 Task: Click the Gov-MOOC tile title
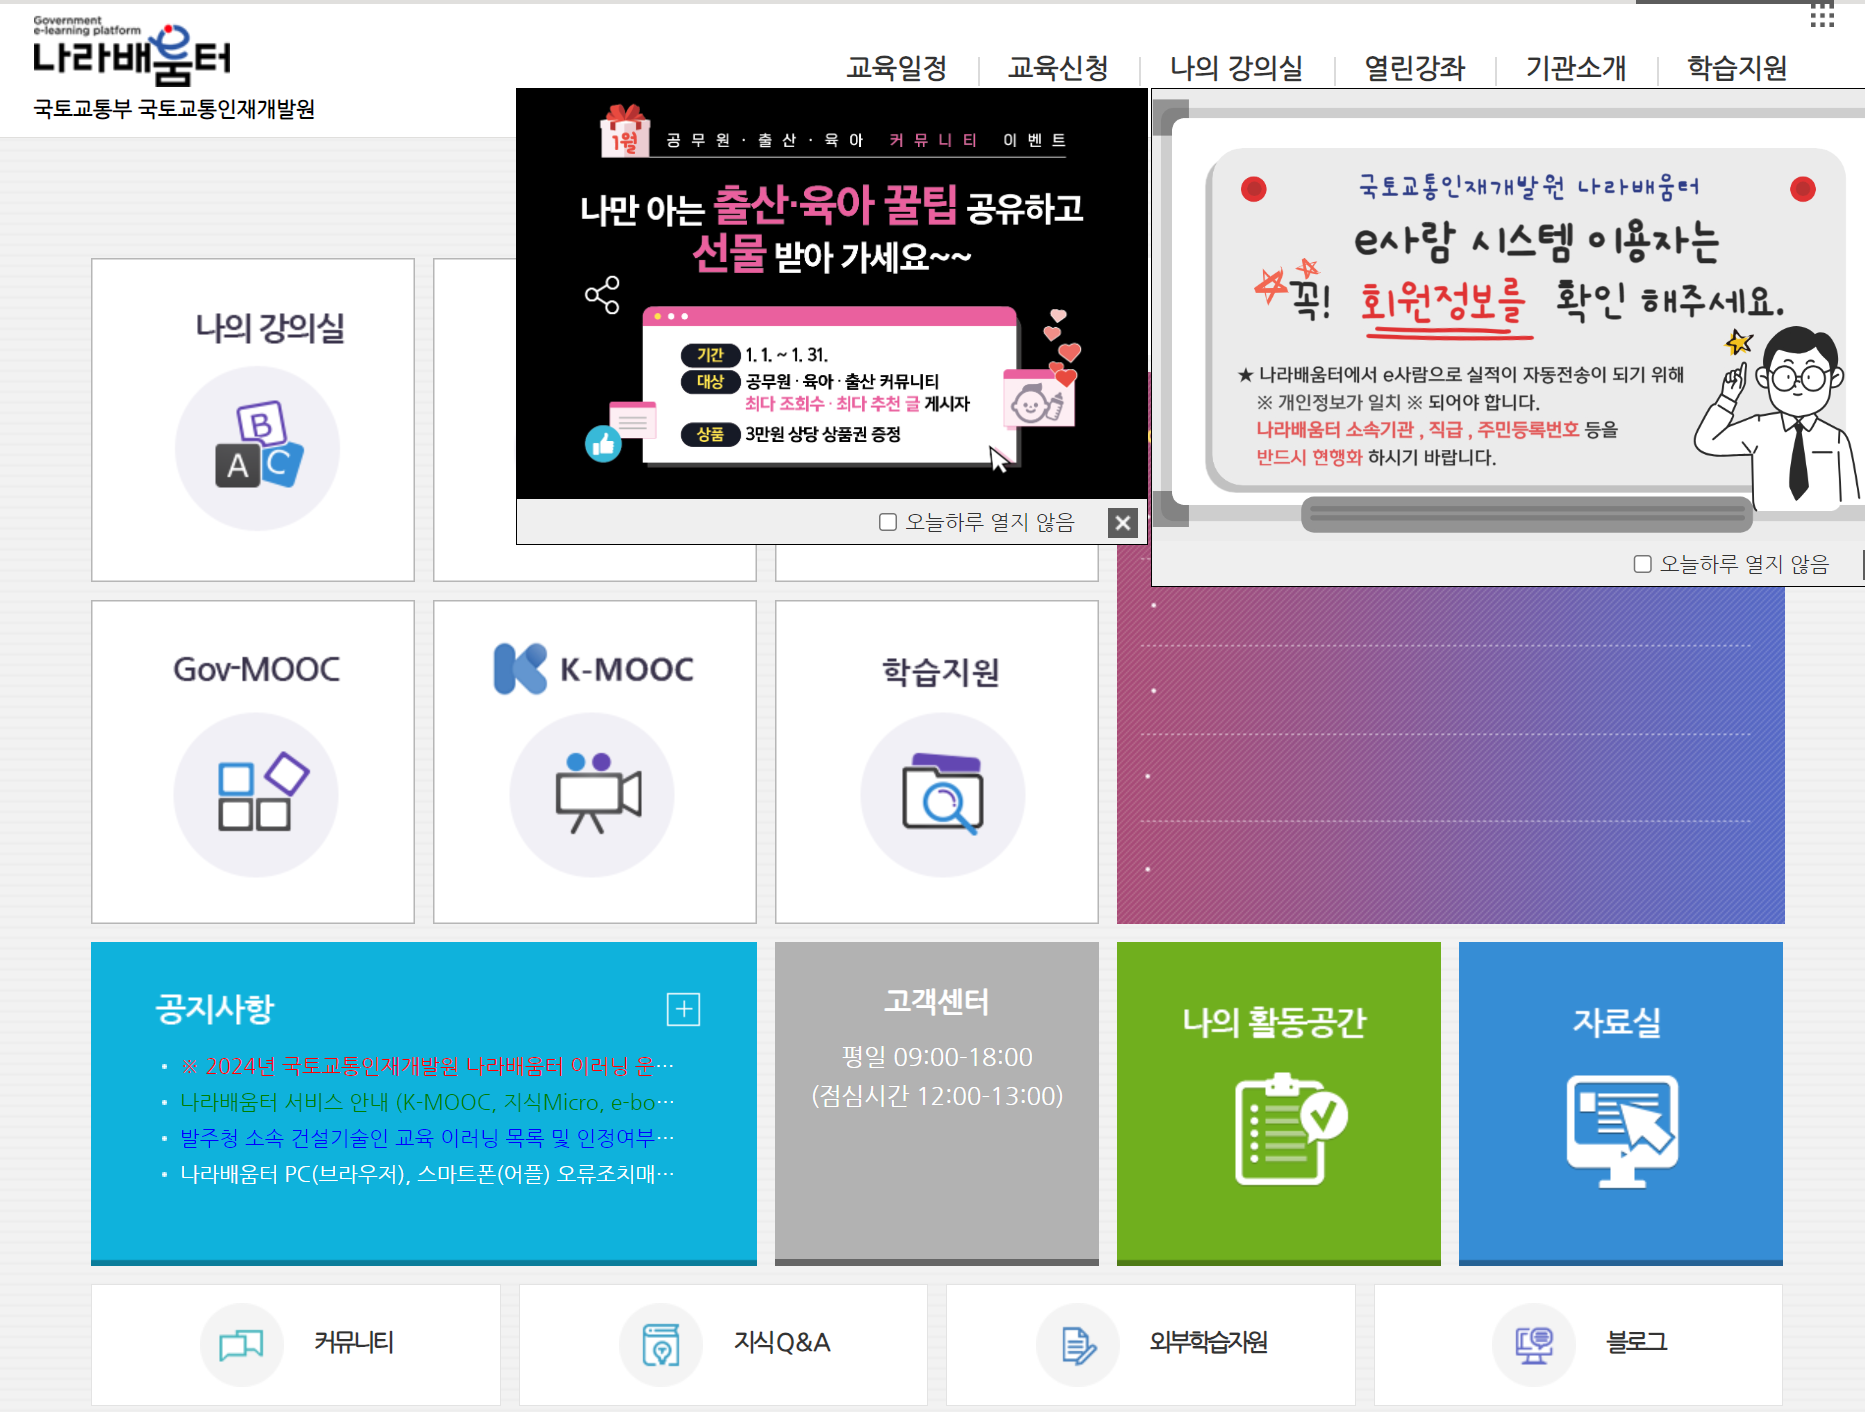tap(256, 669)
